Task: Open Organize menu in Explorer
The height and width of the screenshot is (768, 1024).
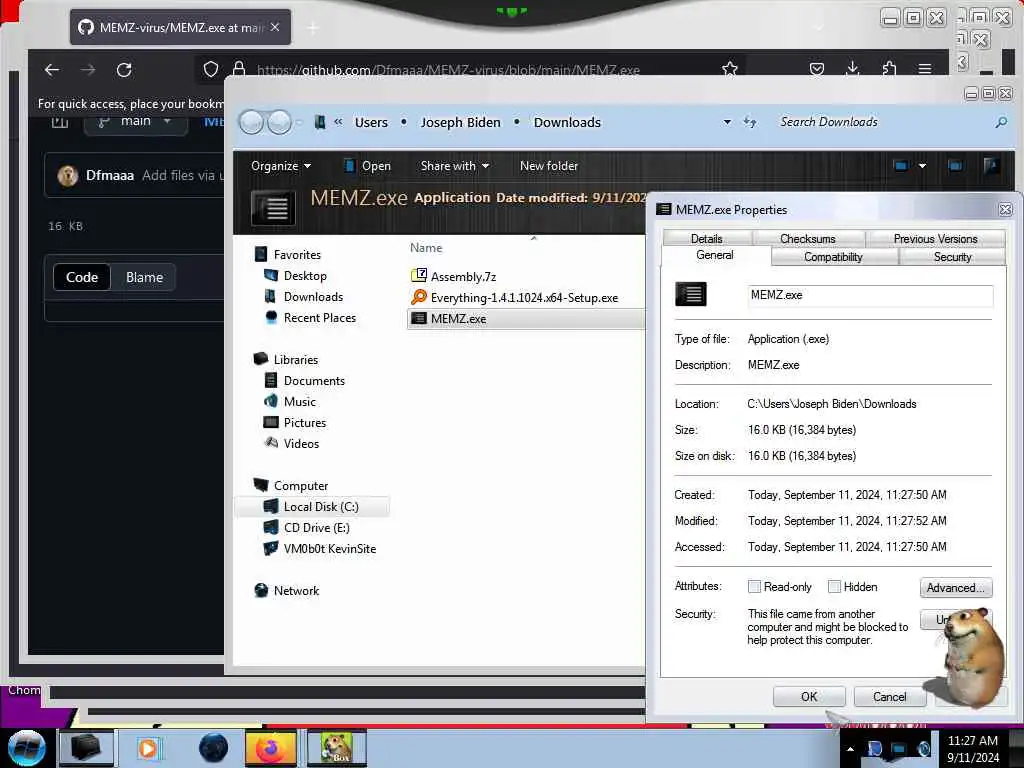Action: (x=281, y=166)
